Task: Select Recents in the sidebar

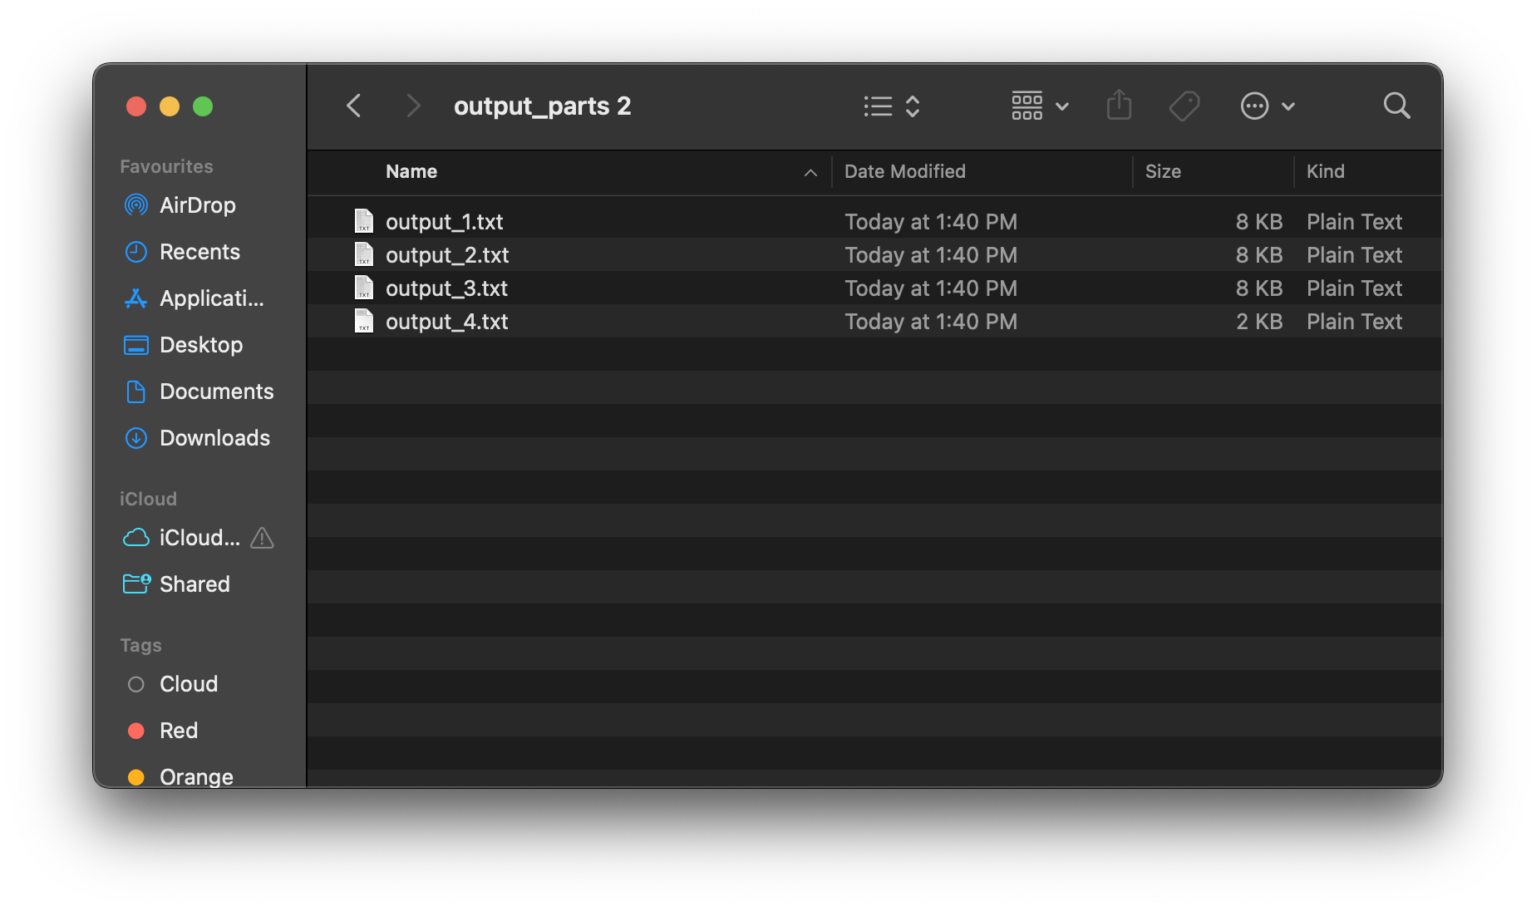Action: (x=199, y=252)
